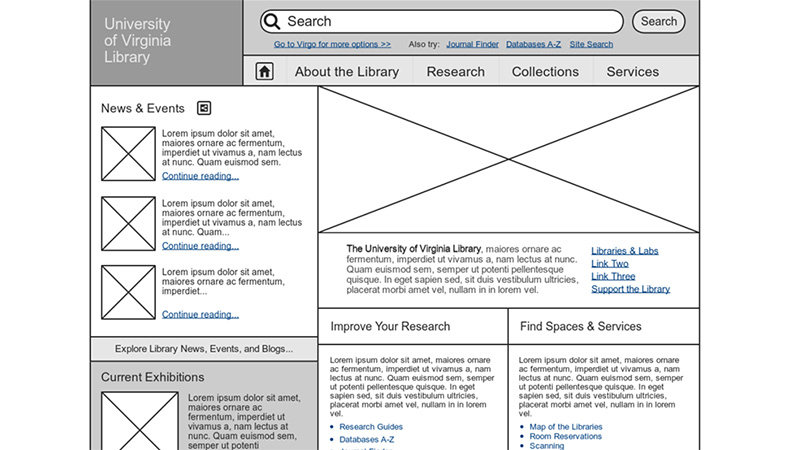Open the About the Library menu
Viewport: 800px width, 450px height.
click(347, 72)
